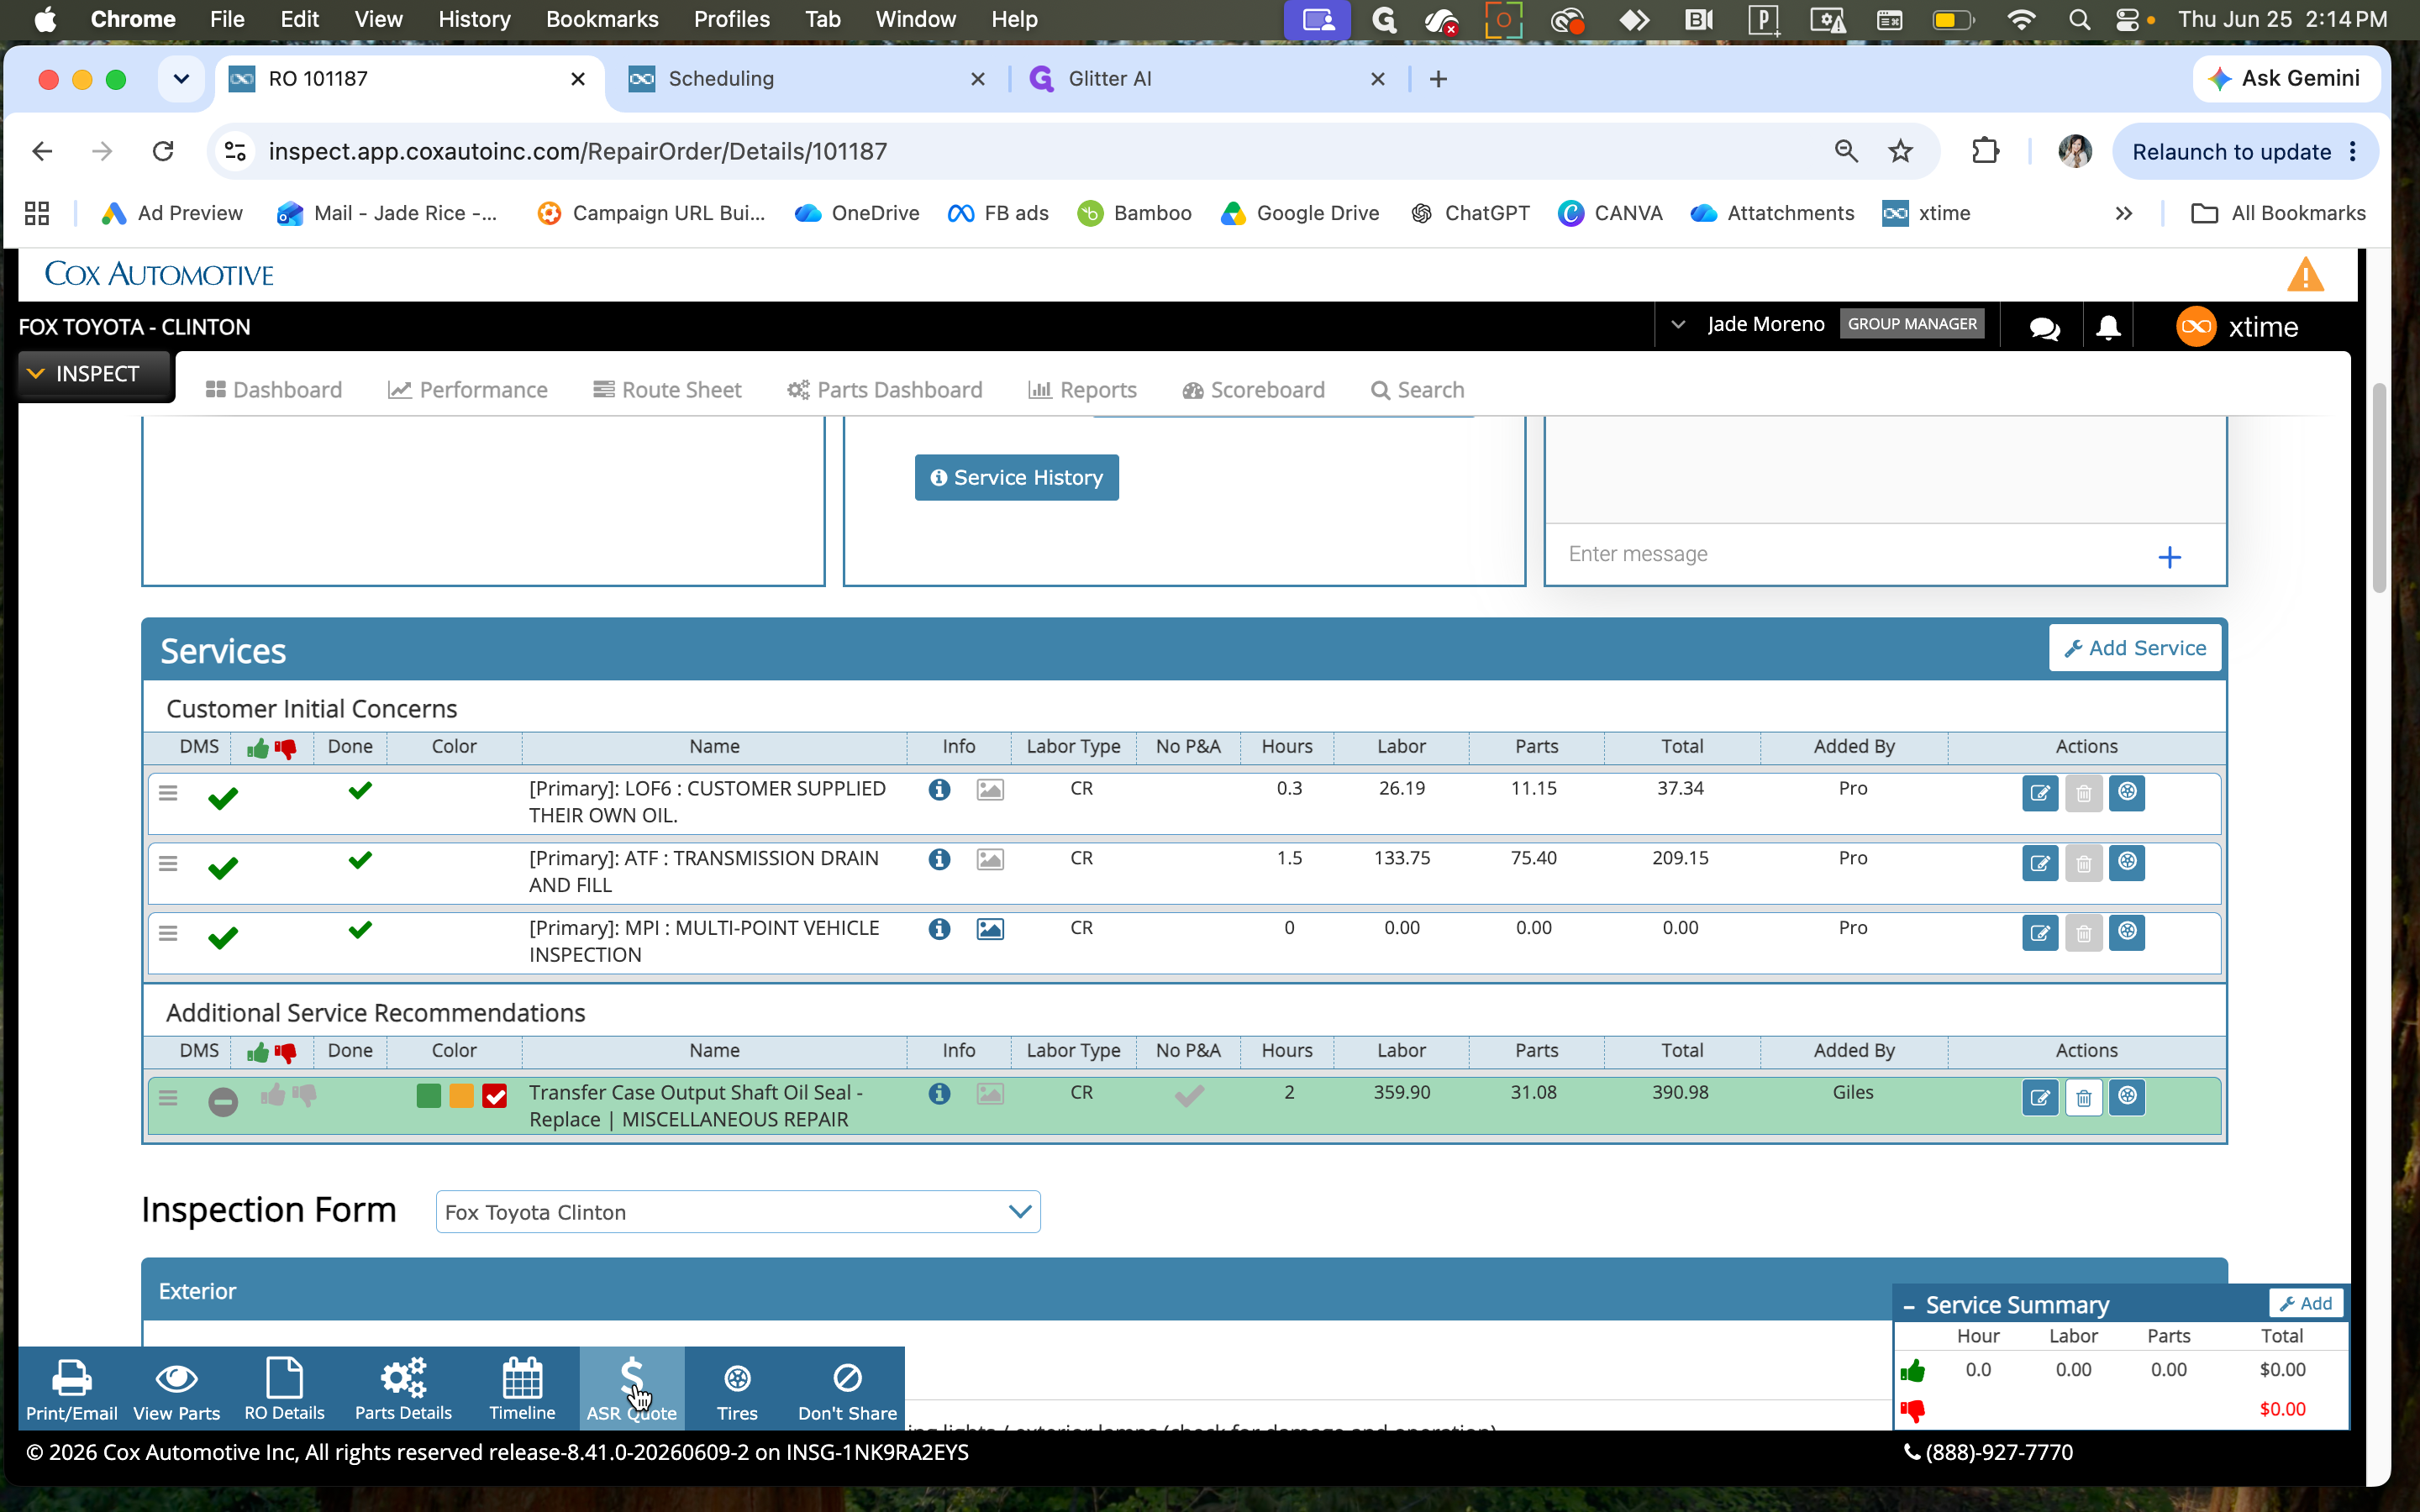The height and width of the screenshot is (1512, 2420).
Task: Switch to Scheduling browser tab
Action: pos(807,79)
